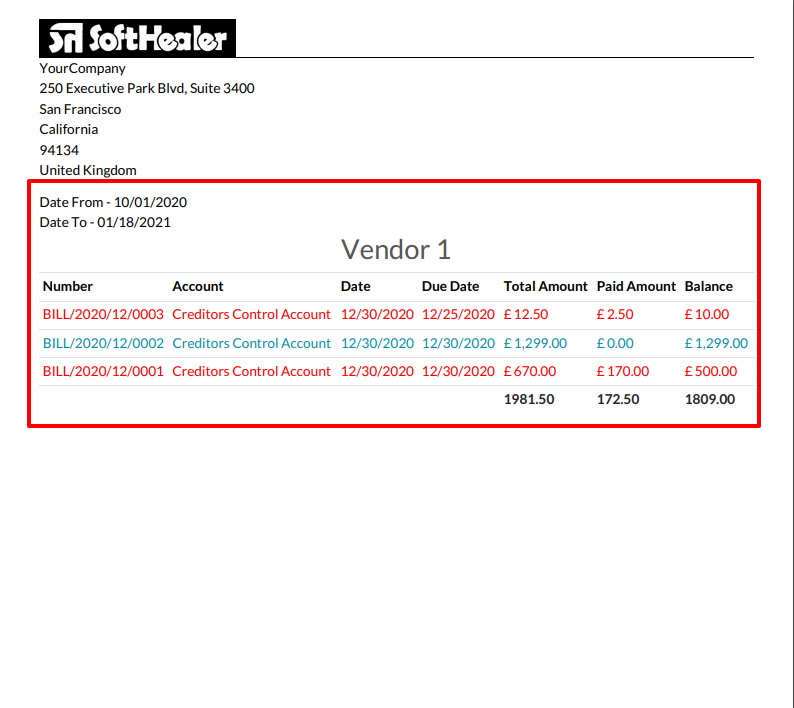Click the California state line
This screenshot has height=708, width=794.
coord(69,130)
